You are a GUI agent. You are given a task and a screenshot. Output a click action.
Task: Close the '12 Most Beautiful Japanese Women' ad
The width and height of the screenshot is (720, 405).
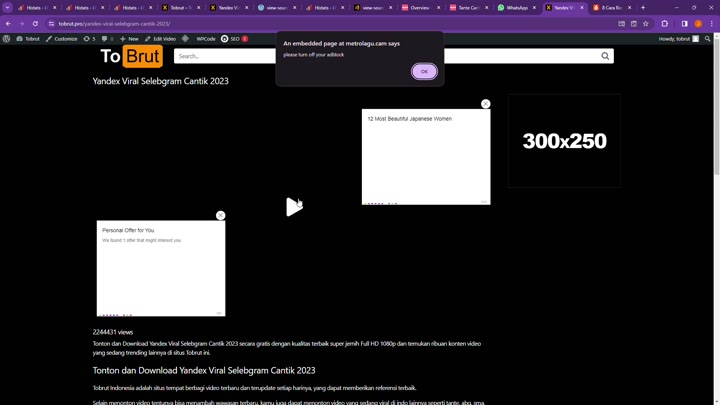click(x=485, y=104)
